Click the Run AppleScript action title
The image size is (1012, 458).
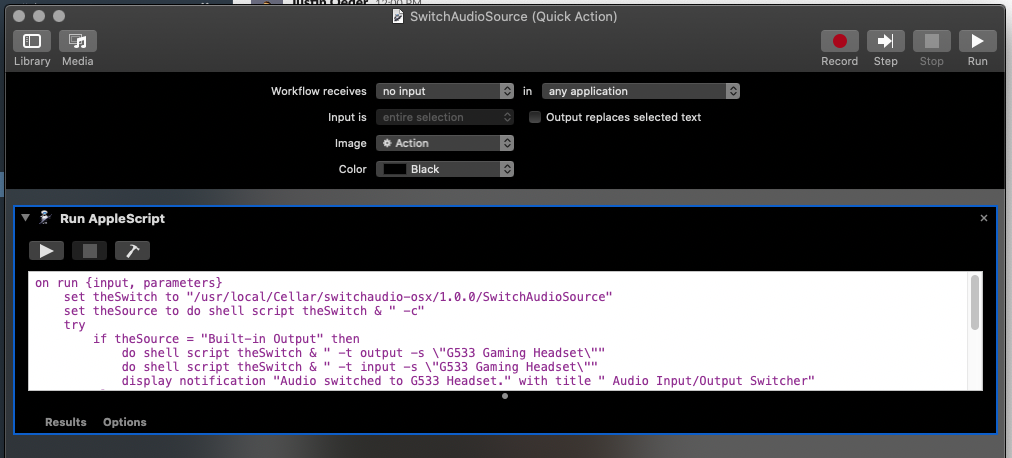[112, 218]
